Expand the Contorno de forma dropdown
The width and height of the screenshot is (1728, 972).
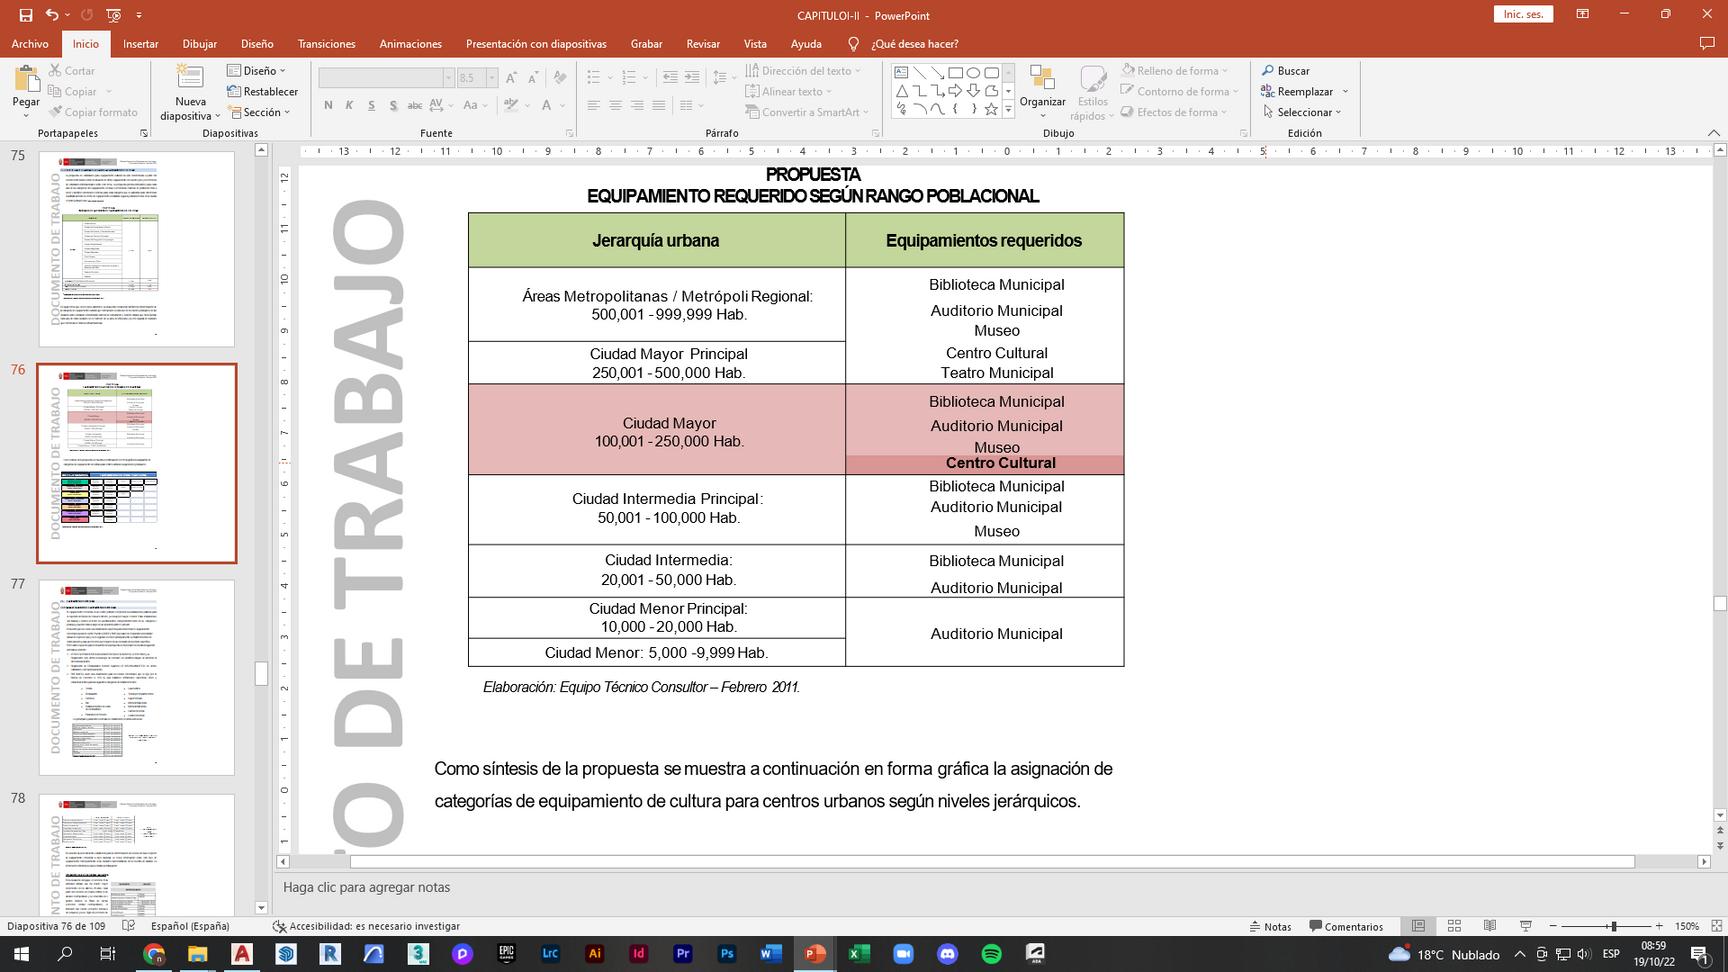pyautogui.click(x=1180, y=91)
